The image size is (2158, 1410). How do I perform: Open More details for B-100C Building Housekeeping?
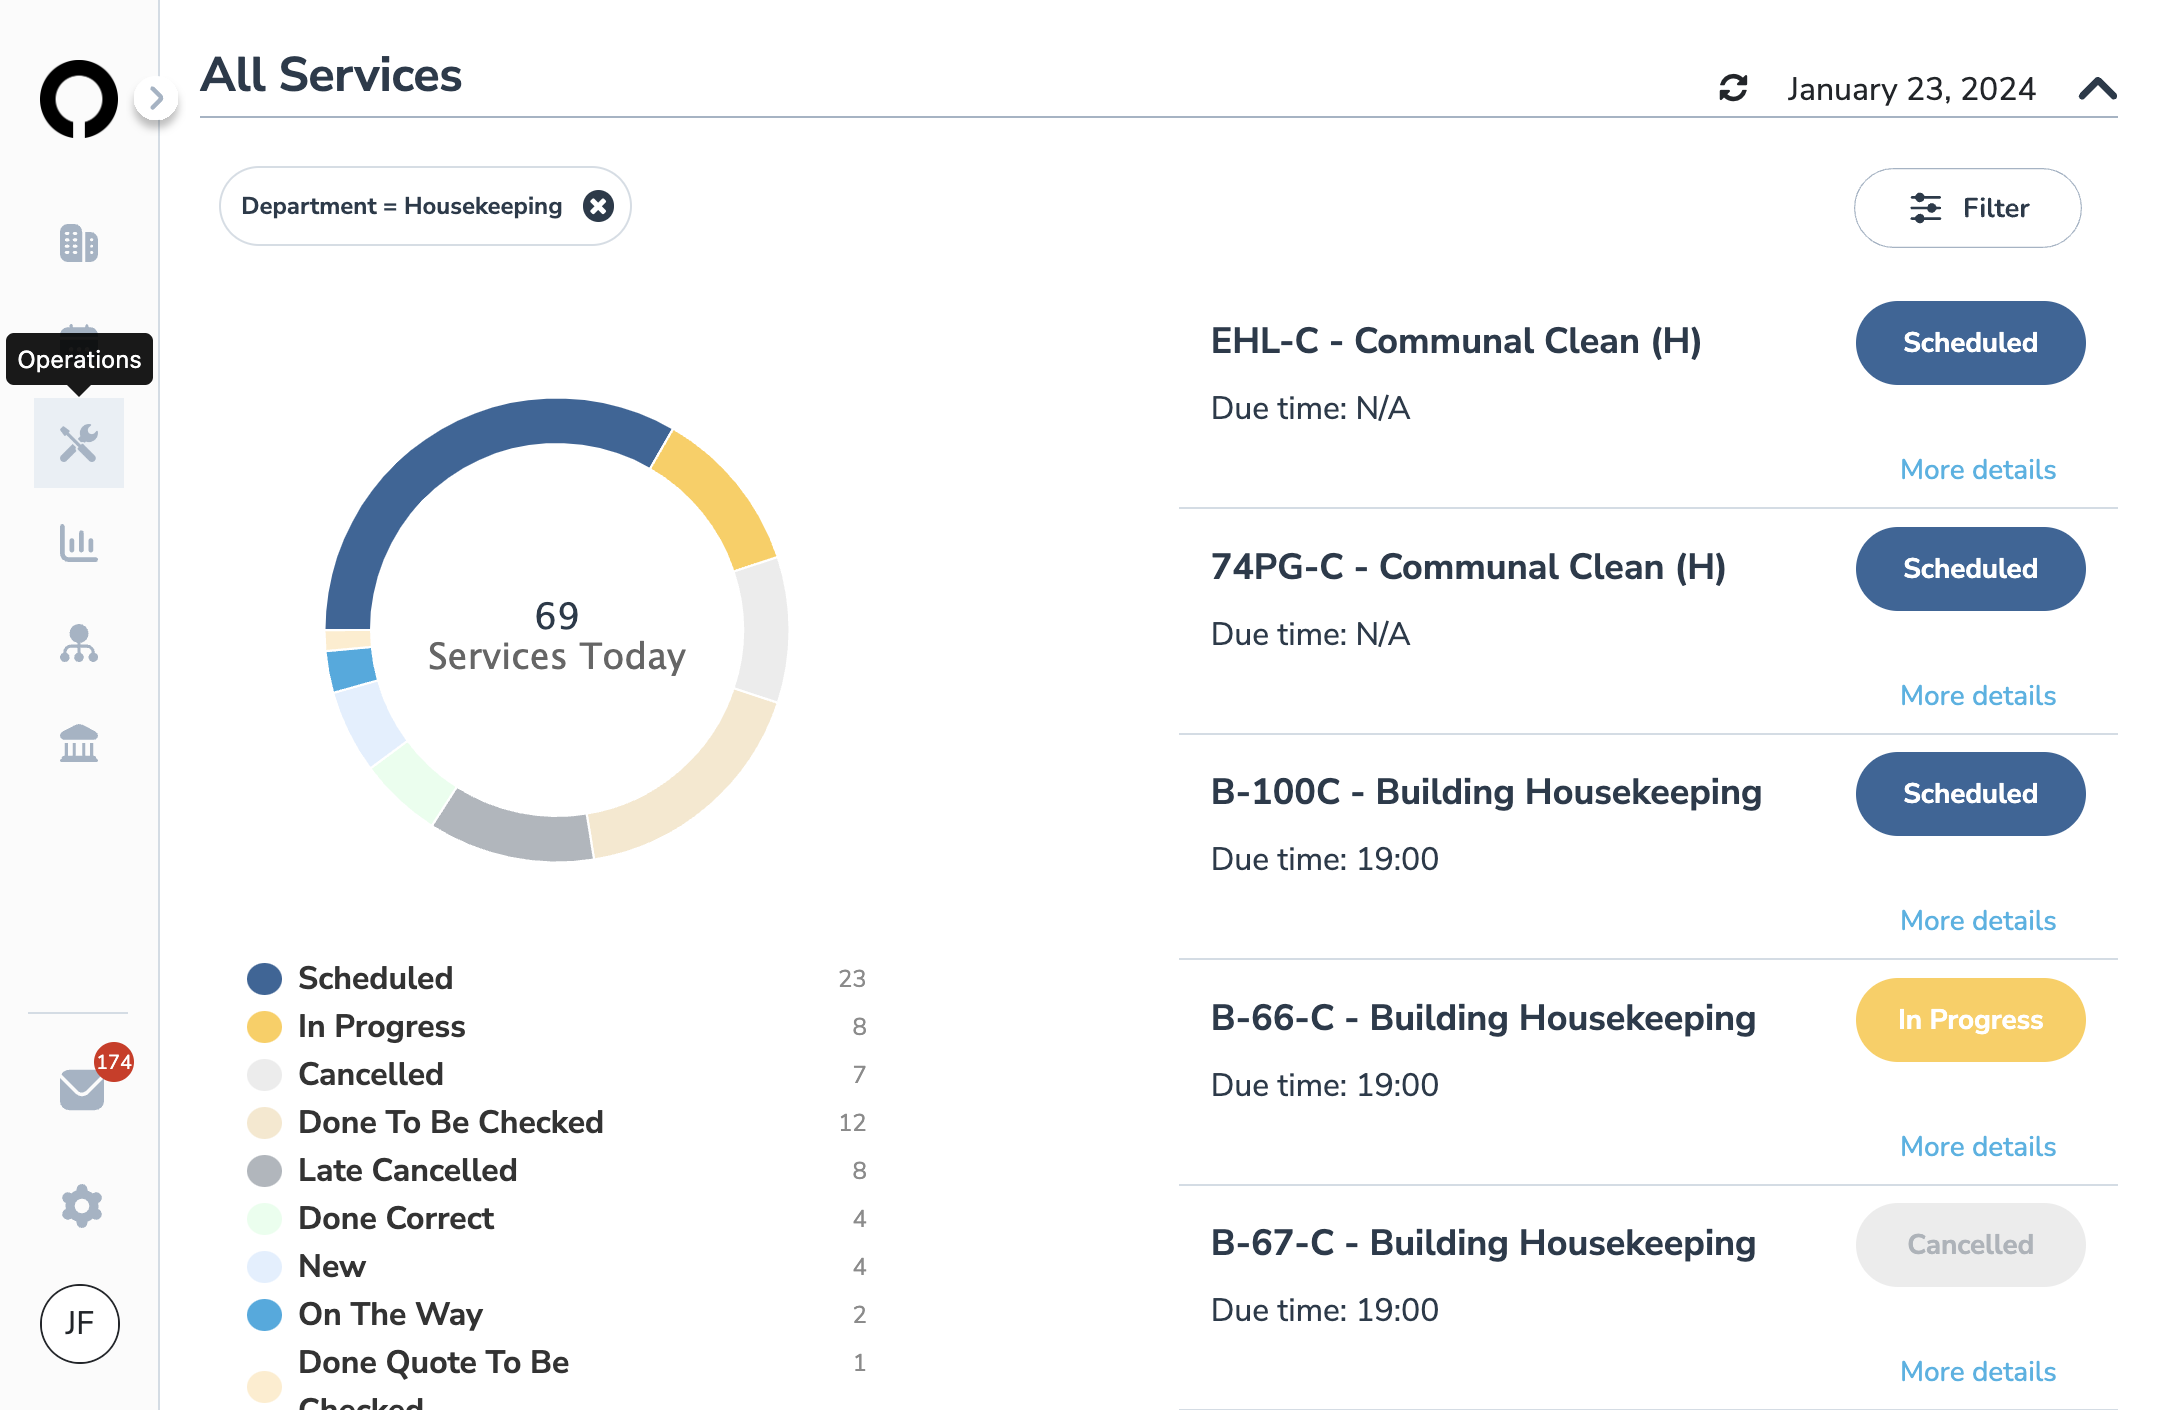click(1978, 921)
